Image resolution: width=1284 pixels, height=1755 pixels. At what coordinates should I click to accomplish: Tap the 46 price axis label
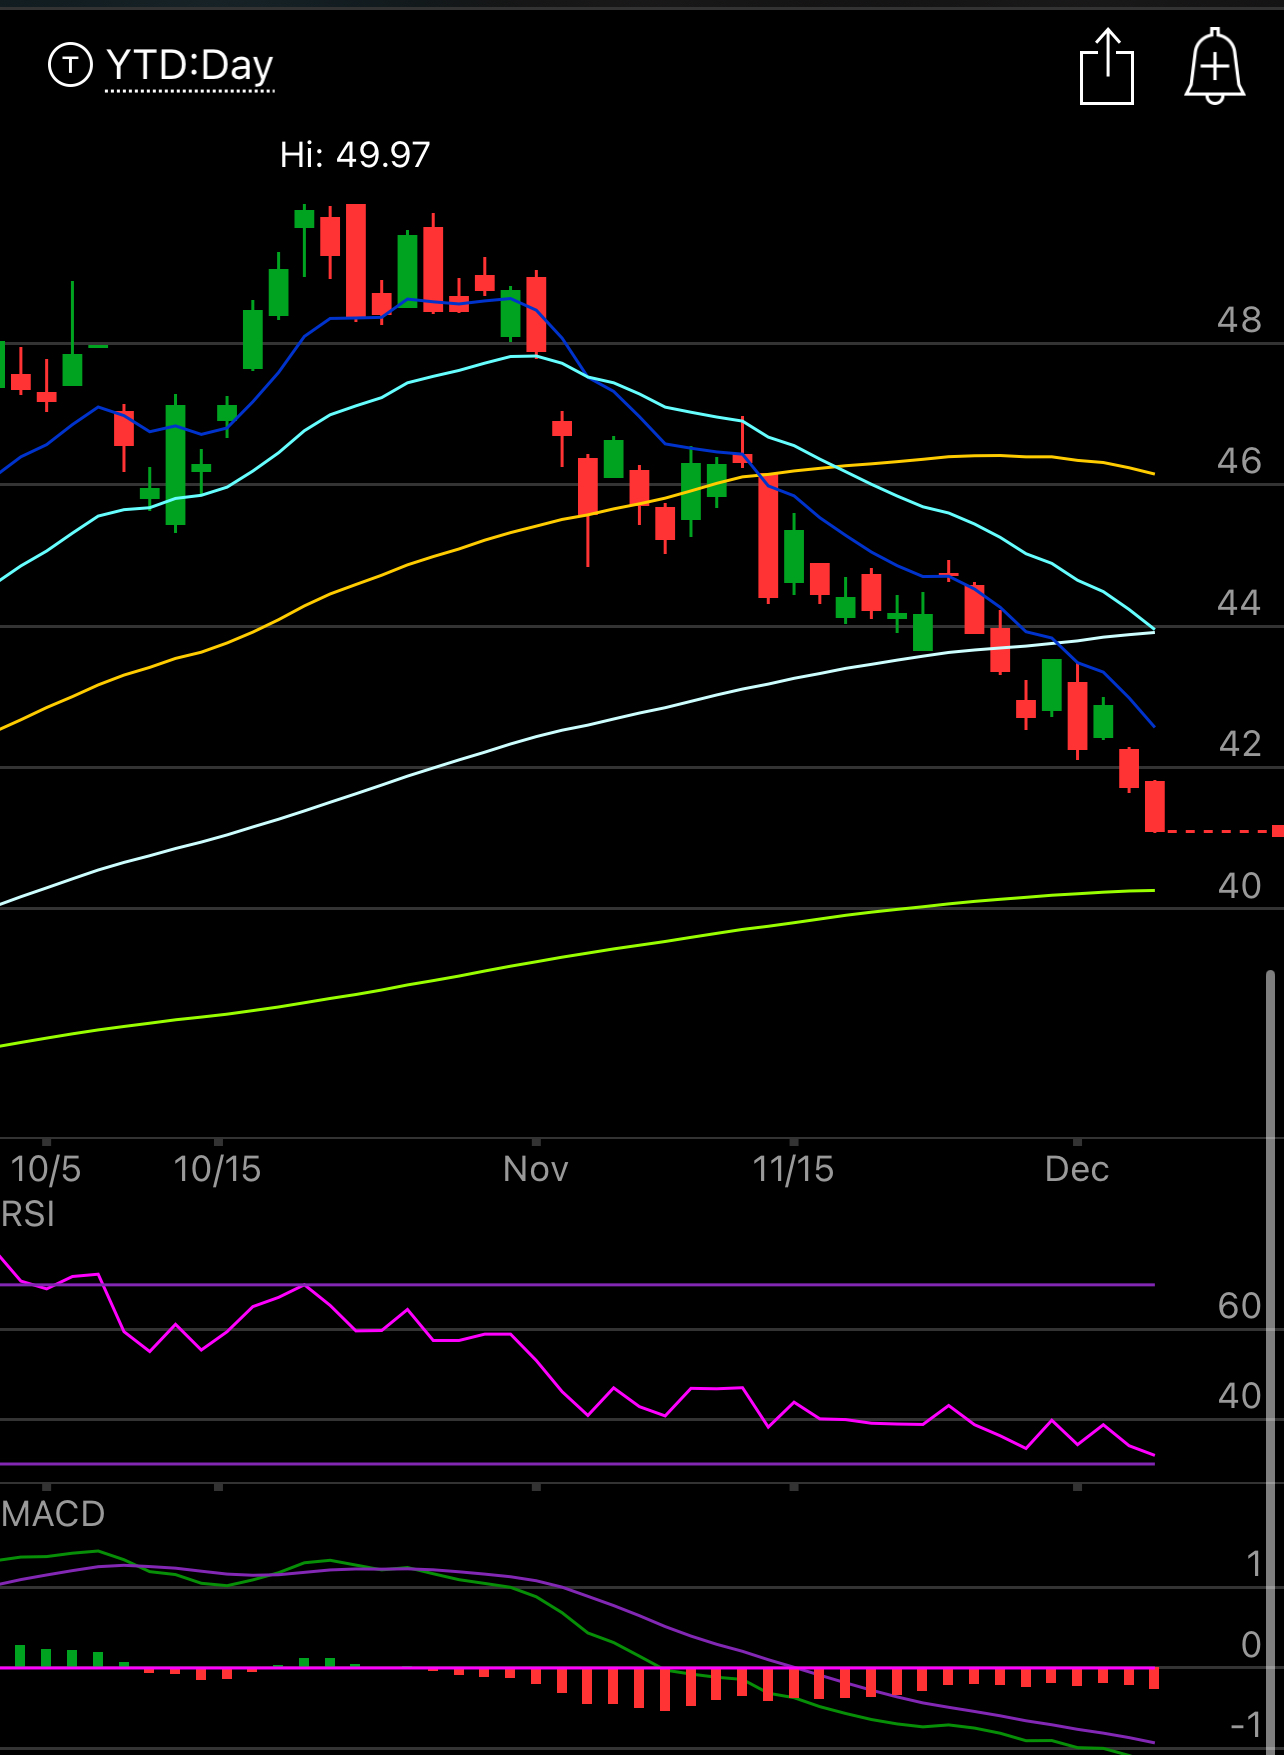coord(1239,461)
